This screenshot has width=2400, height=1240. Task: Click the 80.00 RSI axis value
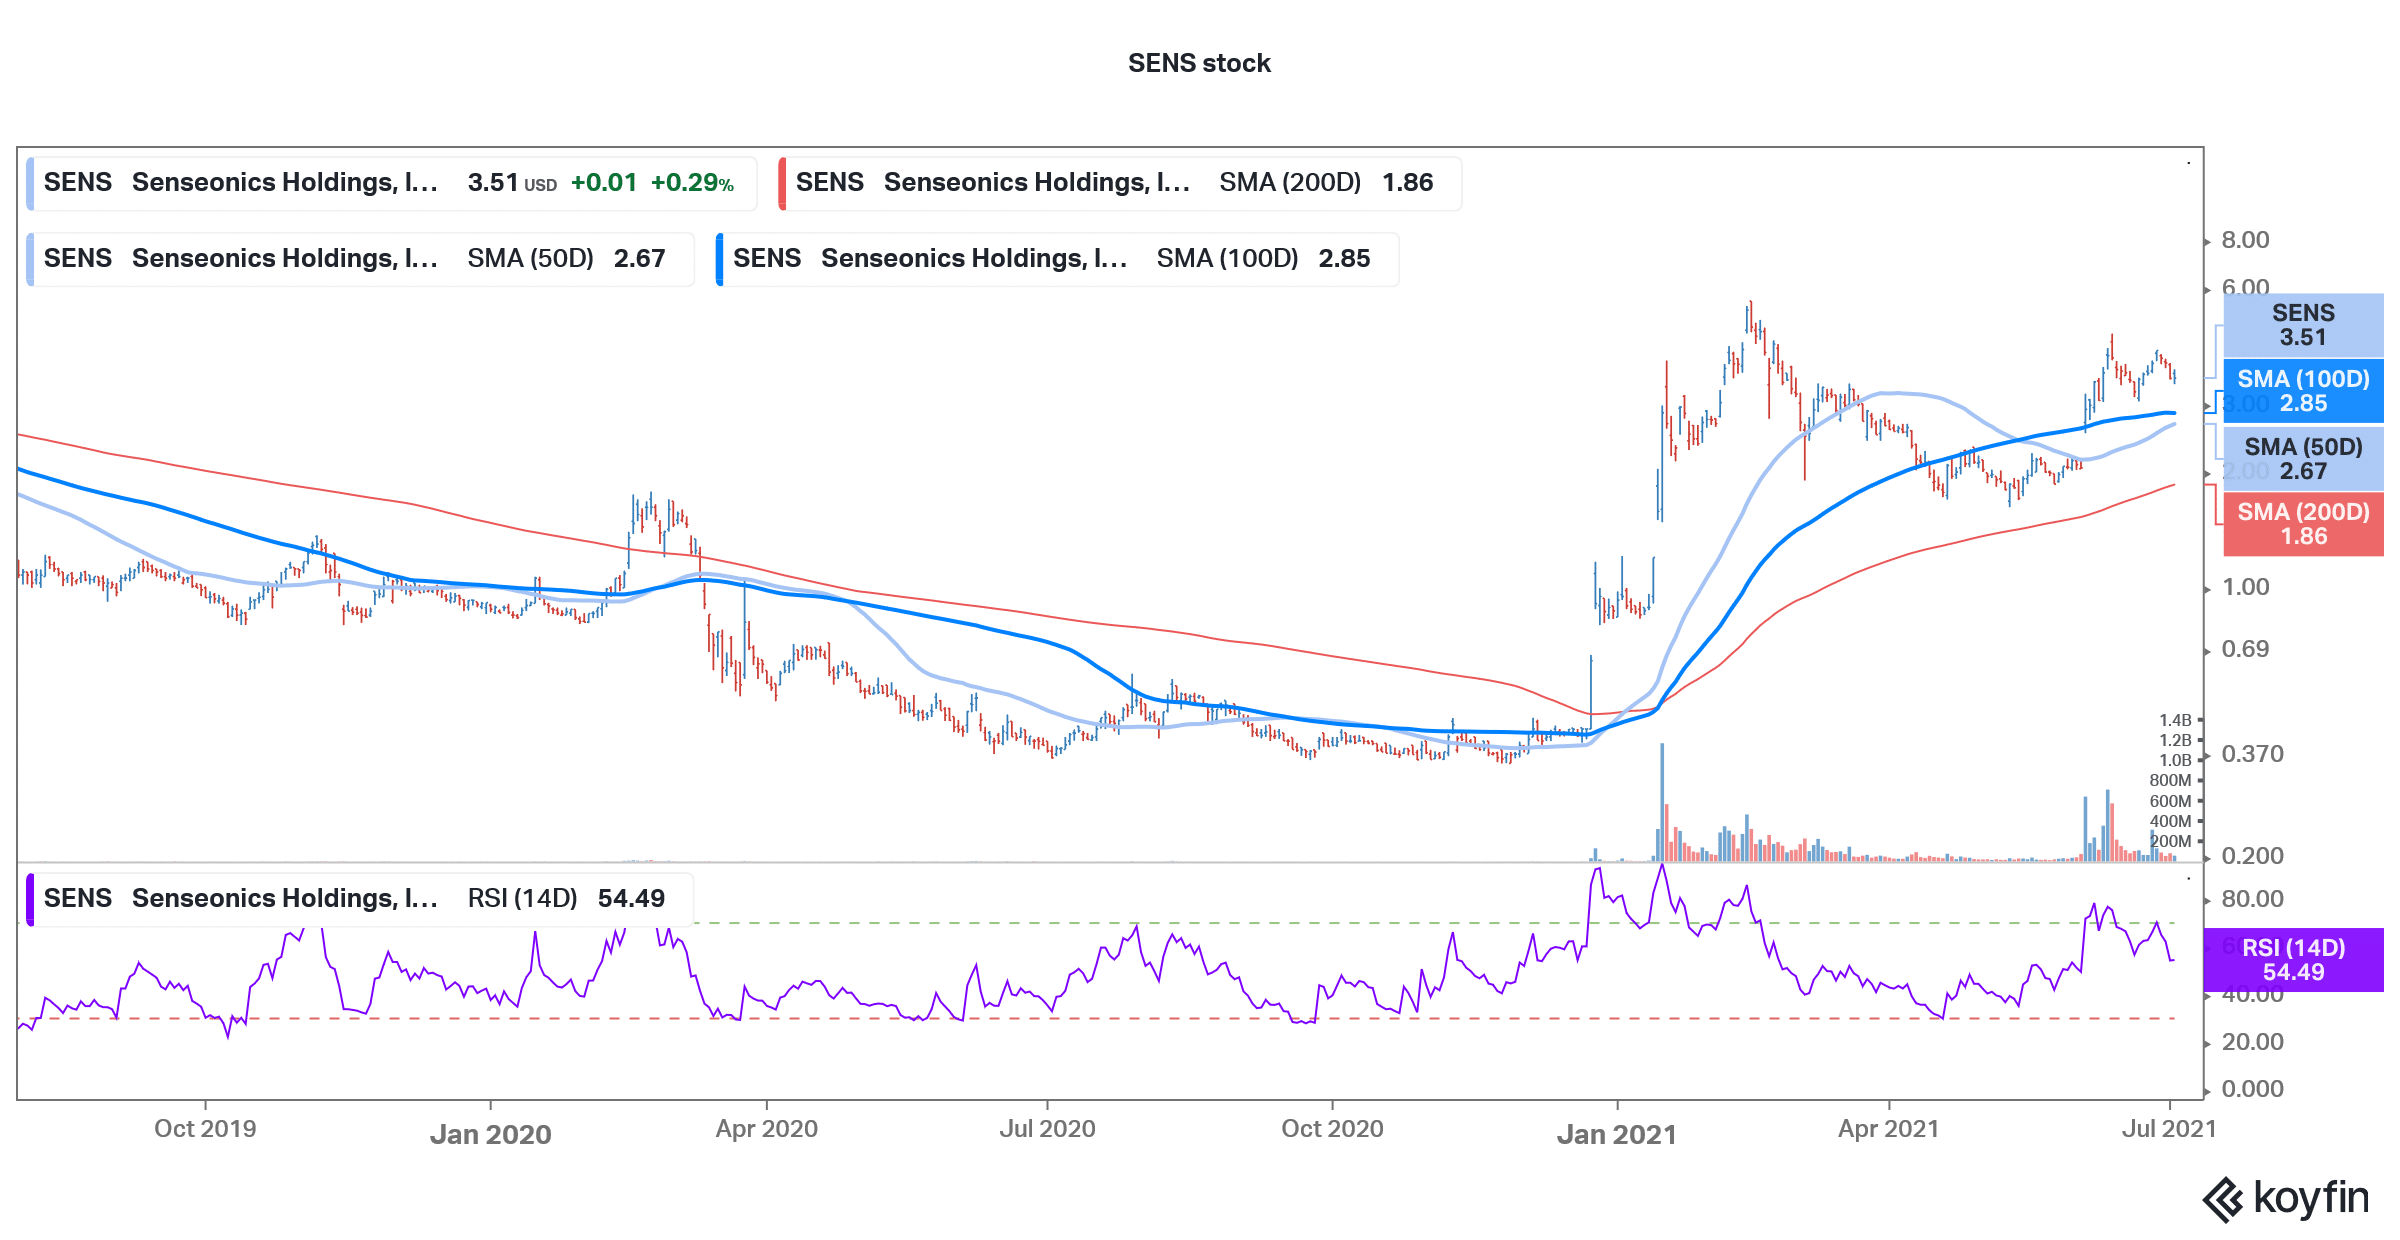[x=2252, y=899]
